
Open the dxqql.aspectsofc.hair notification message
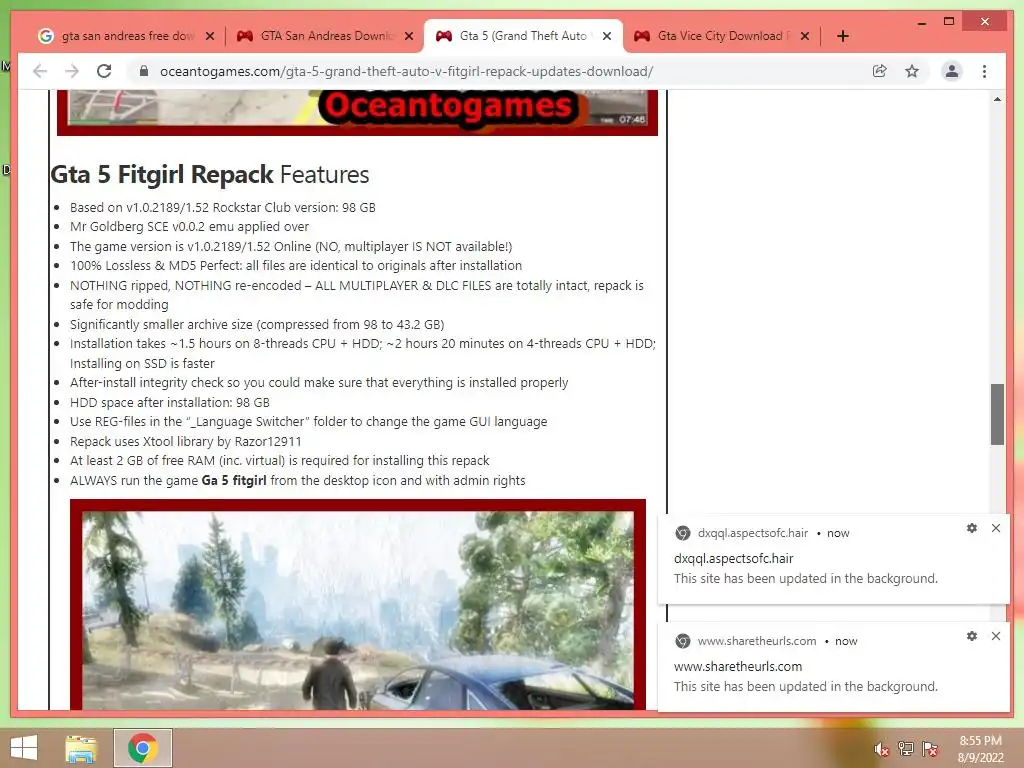(x=805, y=579)
